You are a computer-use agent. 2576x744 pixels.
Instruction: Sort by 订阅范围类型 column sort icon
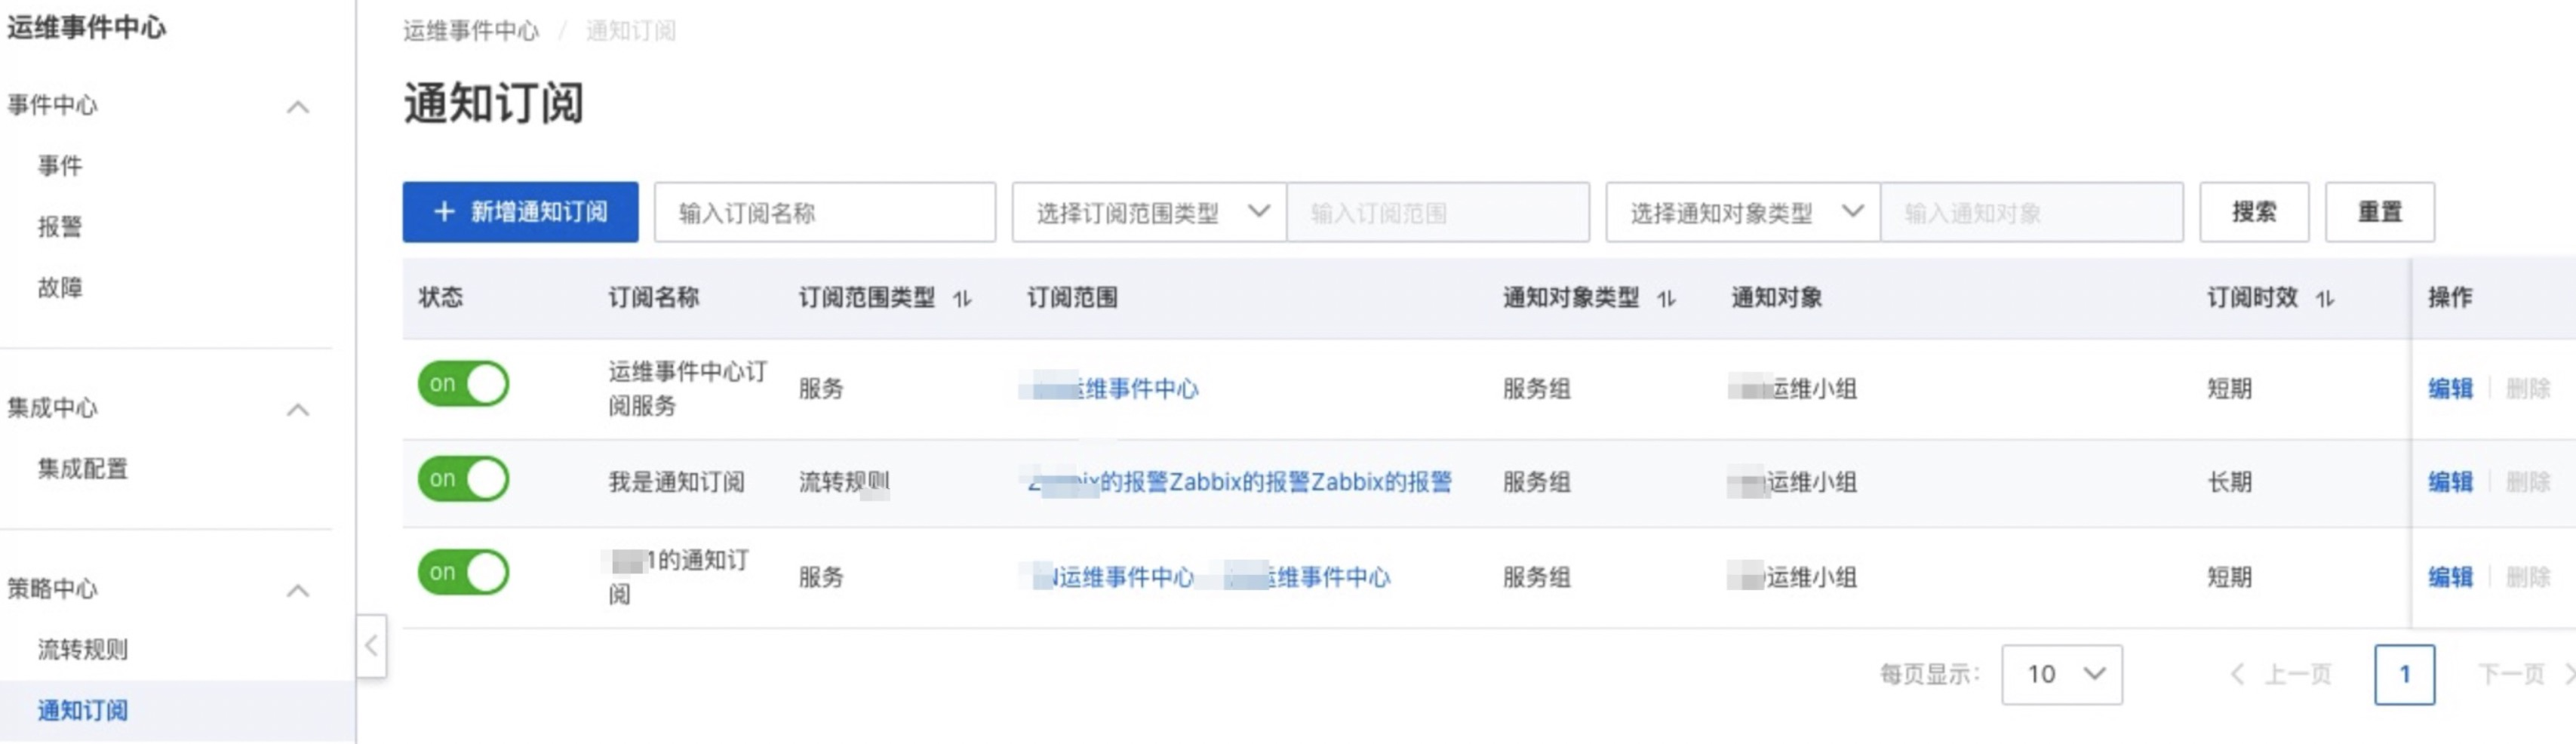click(962, 299)
